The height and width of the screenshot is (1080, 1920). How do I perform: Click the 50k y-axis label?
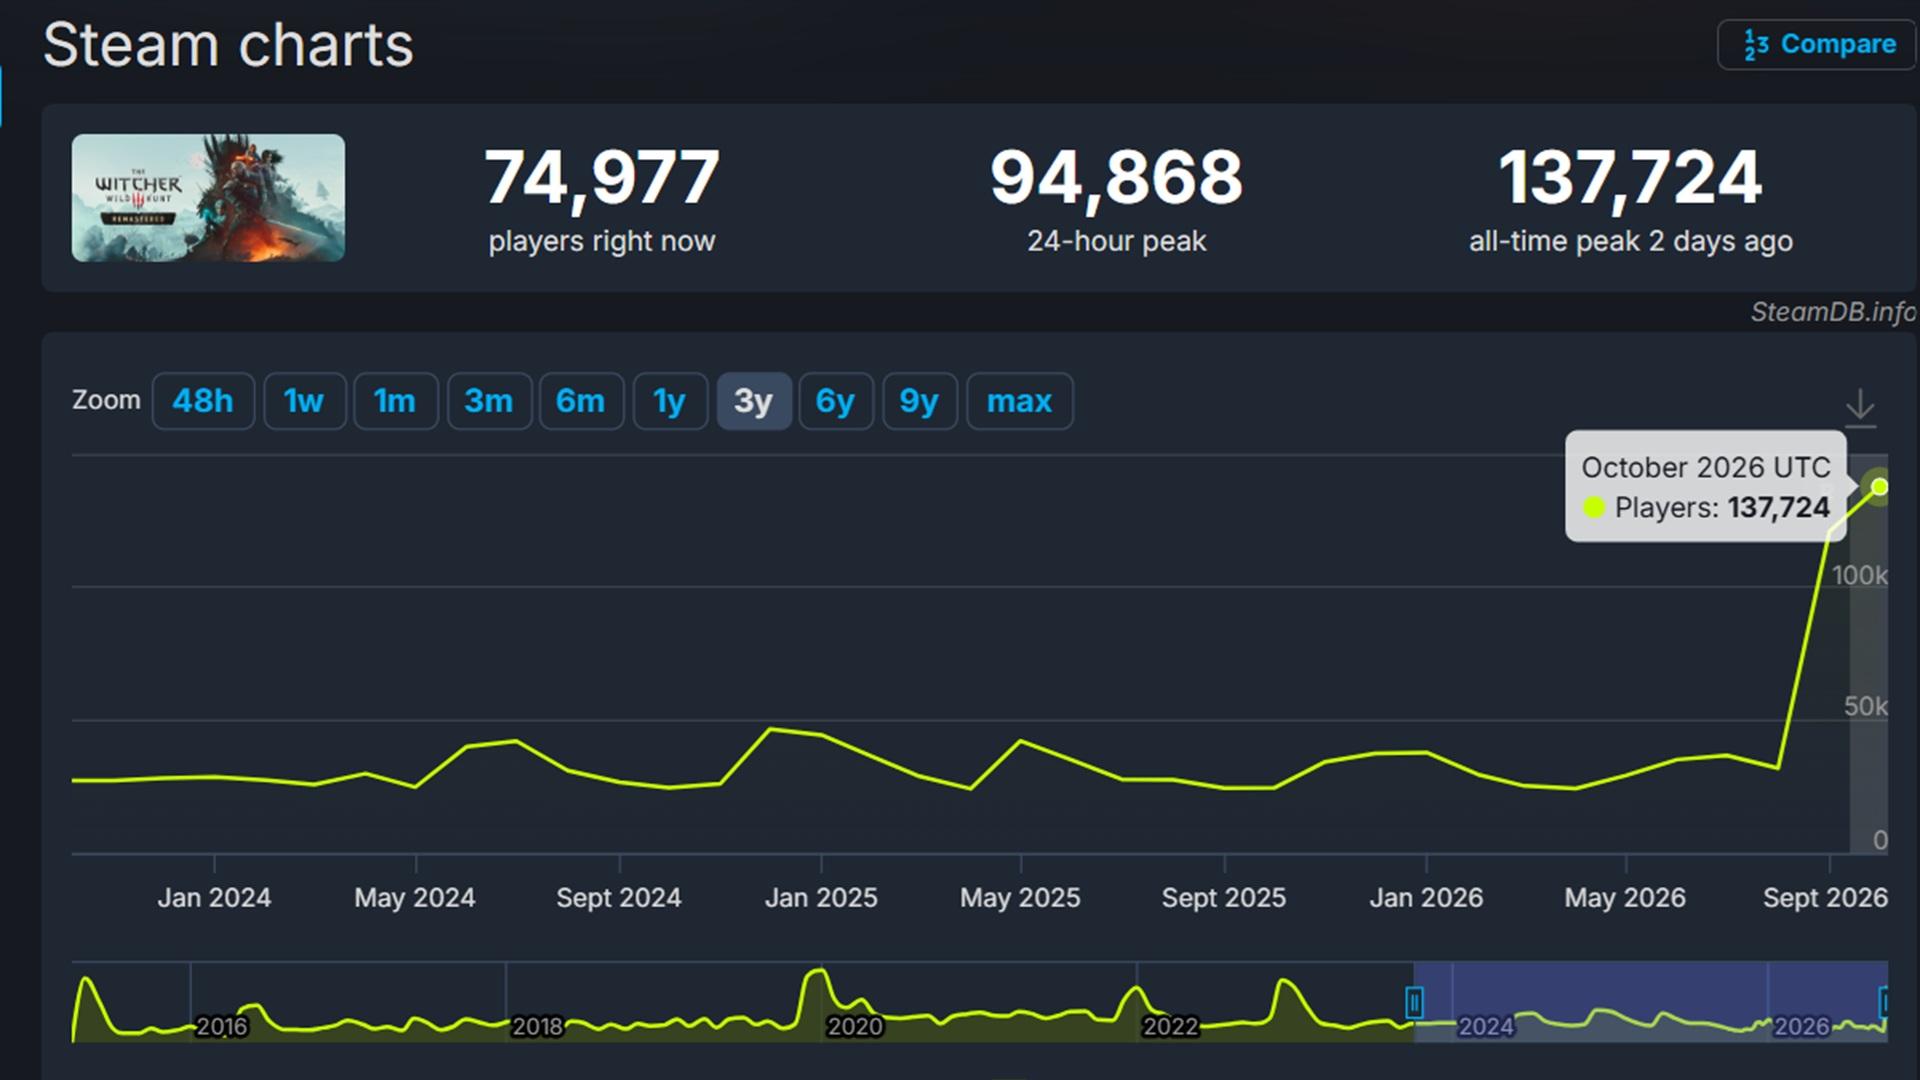click(1866, 706)
